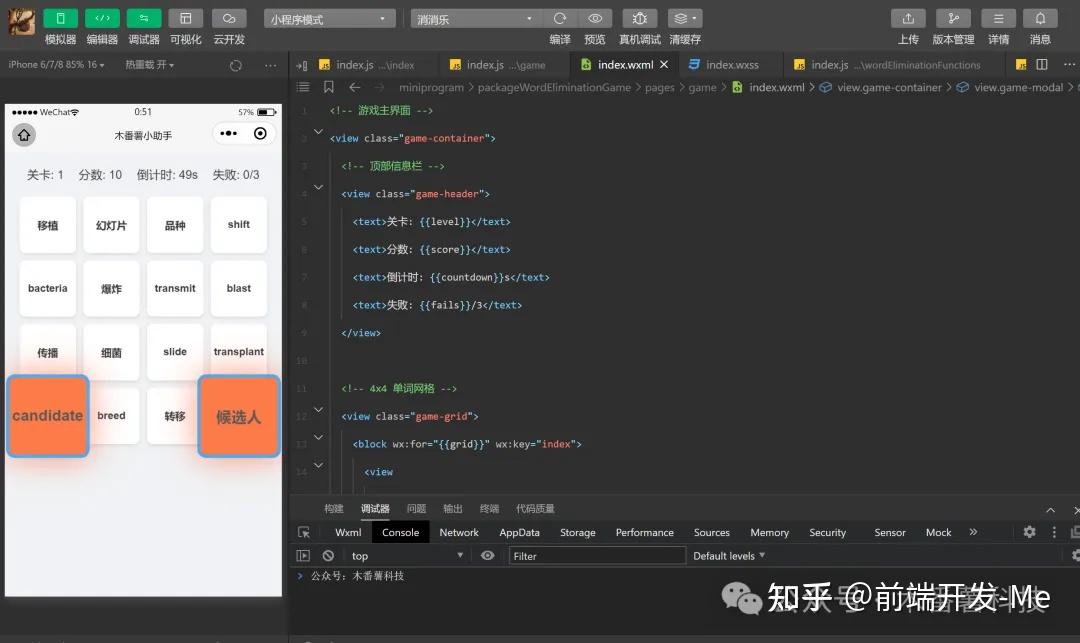Open the Messages (消息) bell icon
This screenshot has height=643, width=1080.
[1040, 19]
